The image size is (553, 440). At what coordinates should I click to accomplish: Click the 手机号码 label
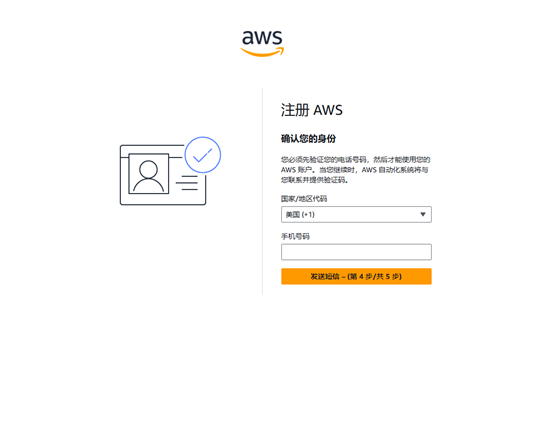point(295,236)
